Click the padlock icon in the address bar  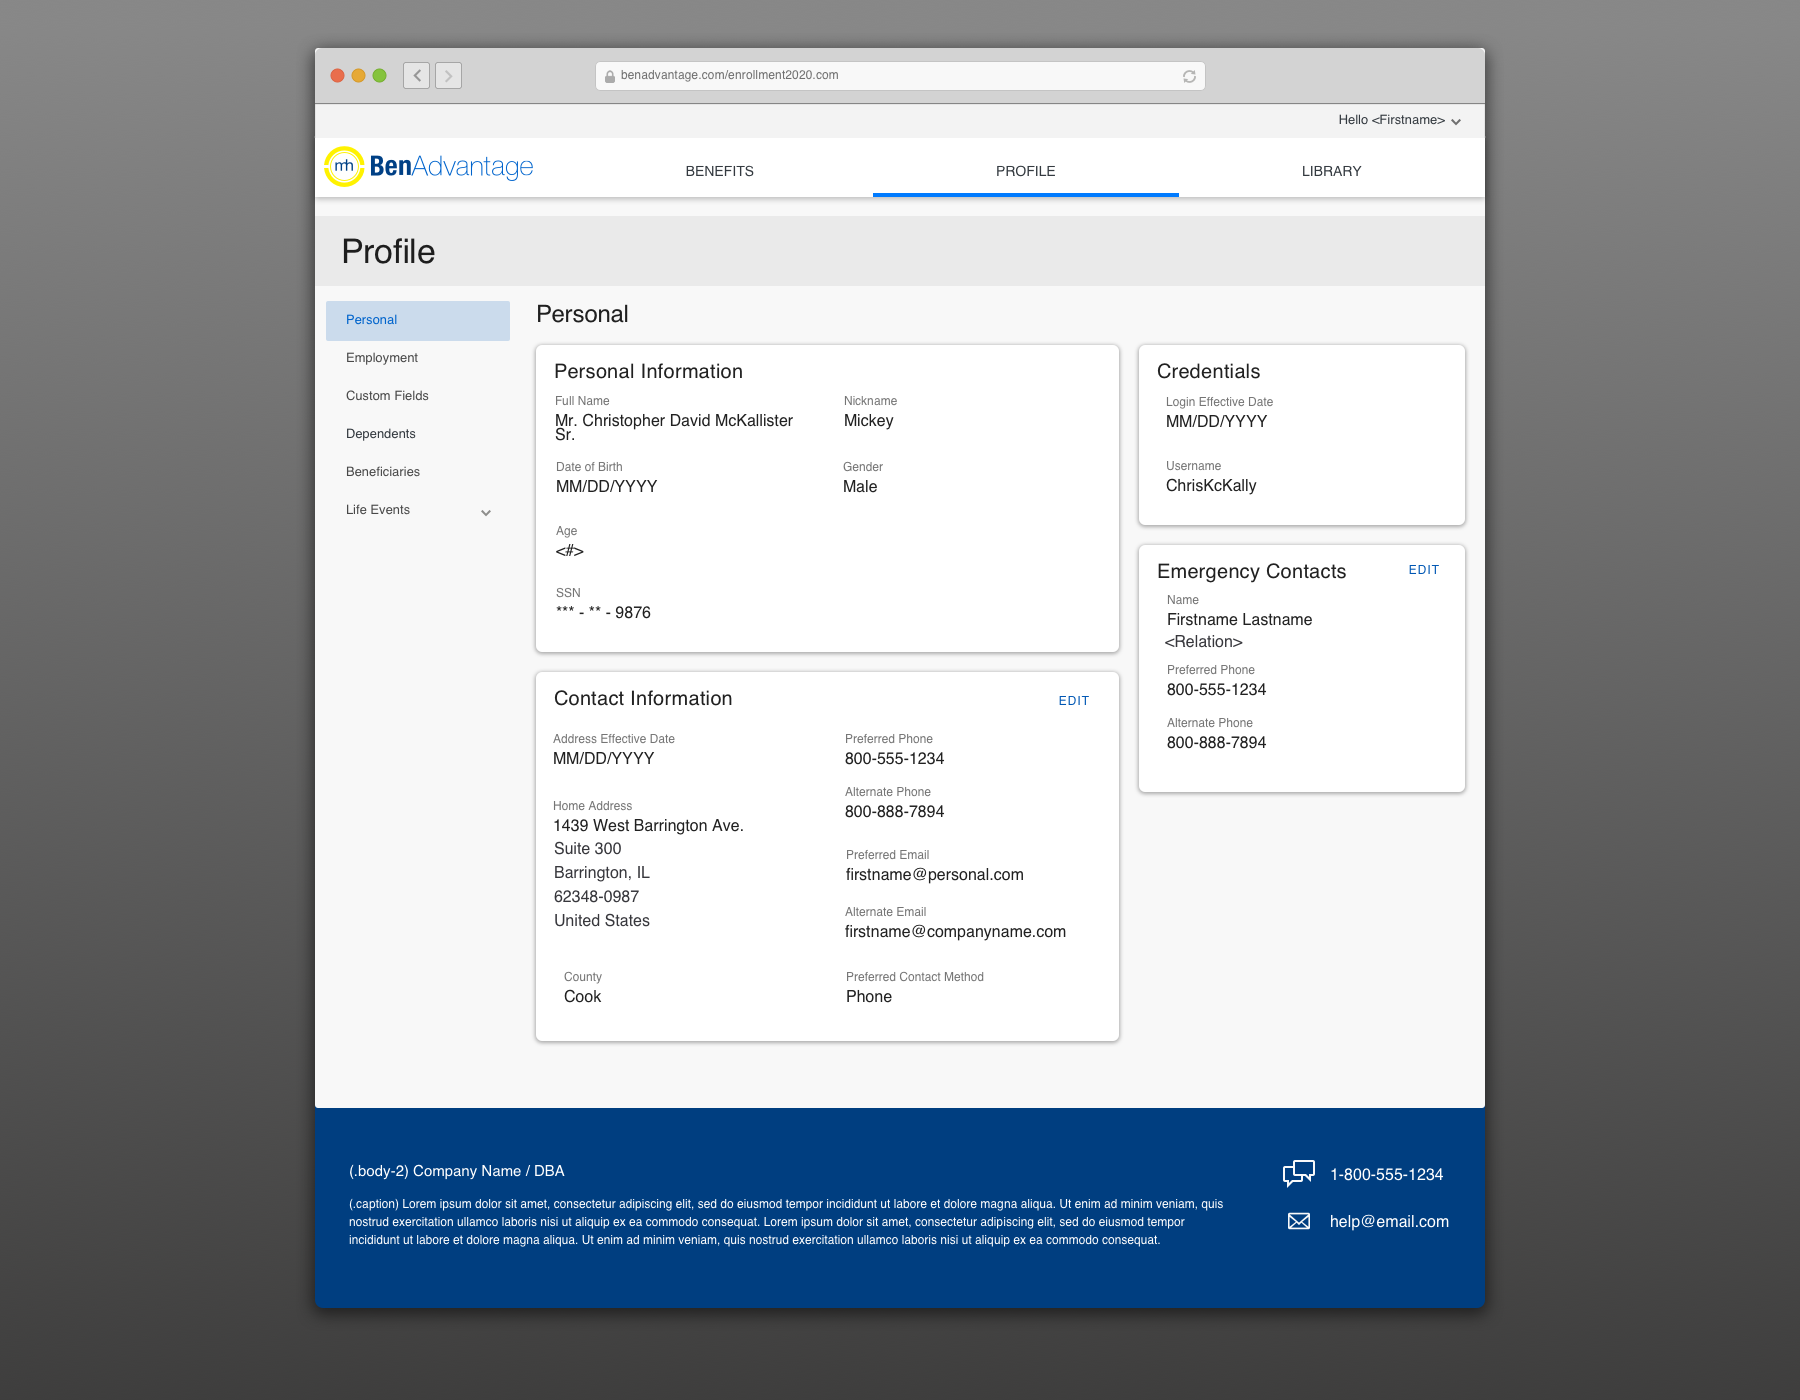pos(610,76)
